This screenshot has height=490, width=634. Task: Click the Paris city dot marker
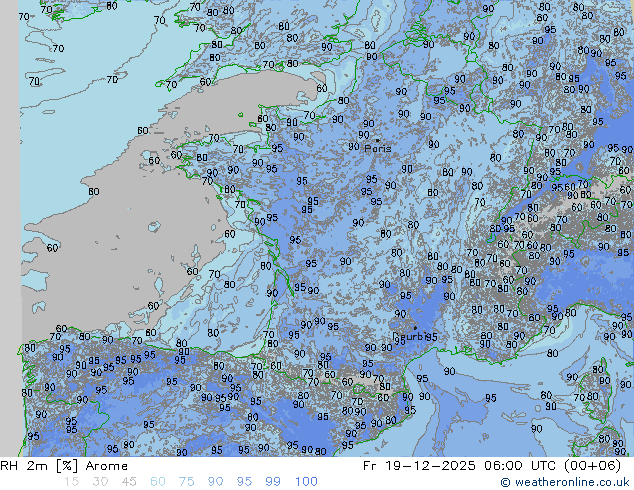[378, 141]
